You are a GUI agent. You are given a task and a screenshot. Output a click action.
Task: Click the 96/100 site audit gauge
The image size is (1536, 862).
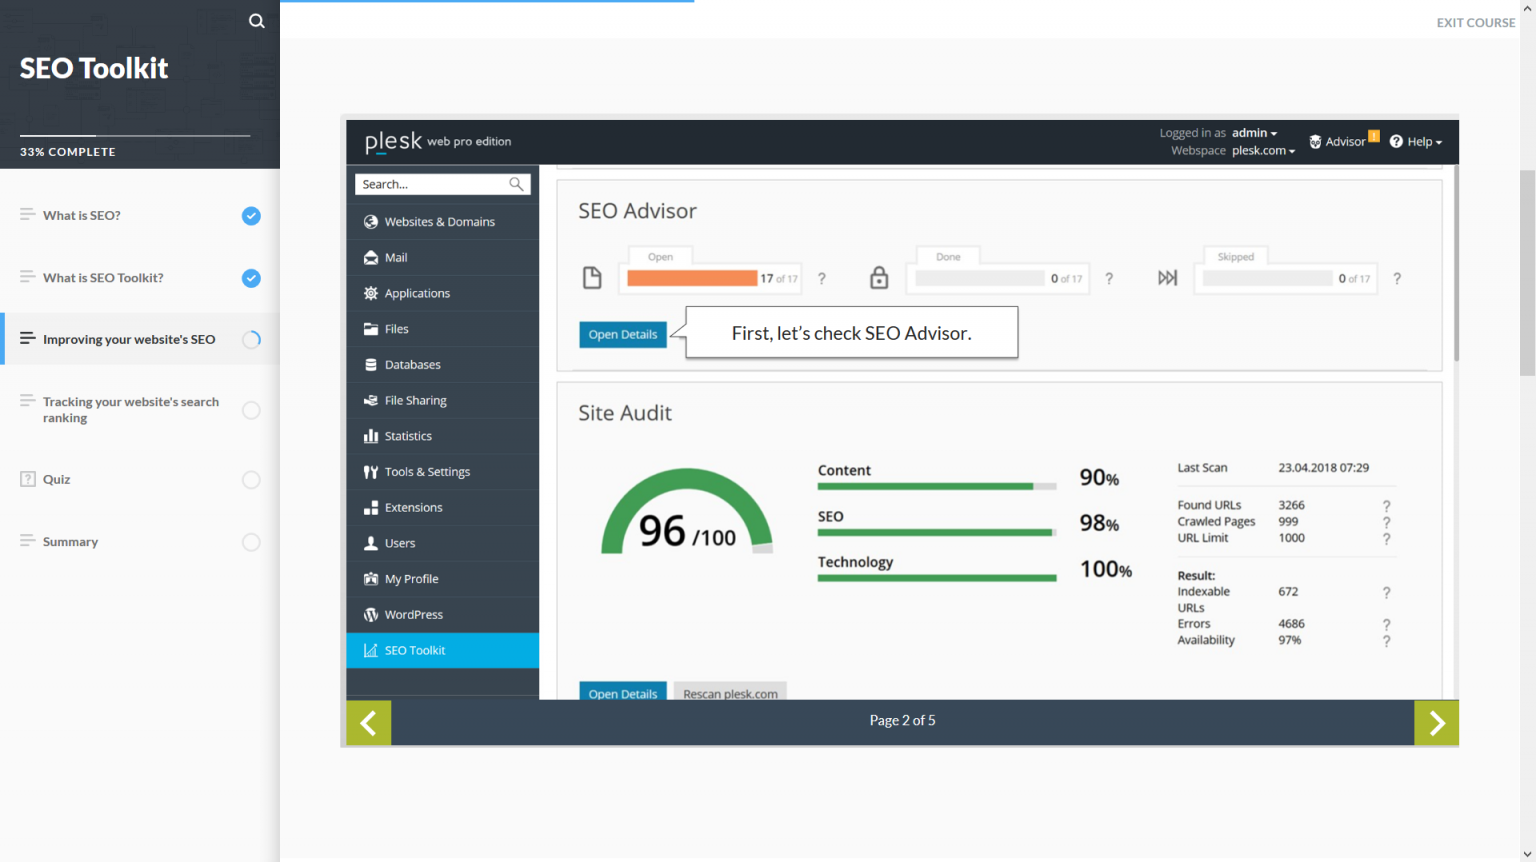[687, 511]
